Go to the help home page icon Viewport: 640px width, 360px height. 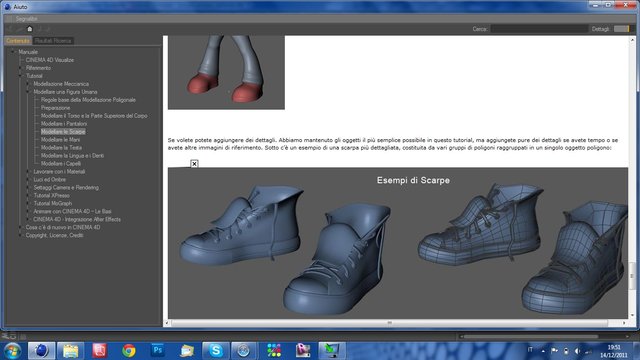pos(29,29)
